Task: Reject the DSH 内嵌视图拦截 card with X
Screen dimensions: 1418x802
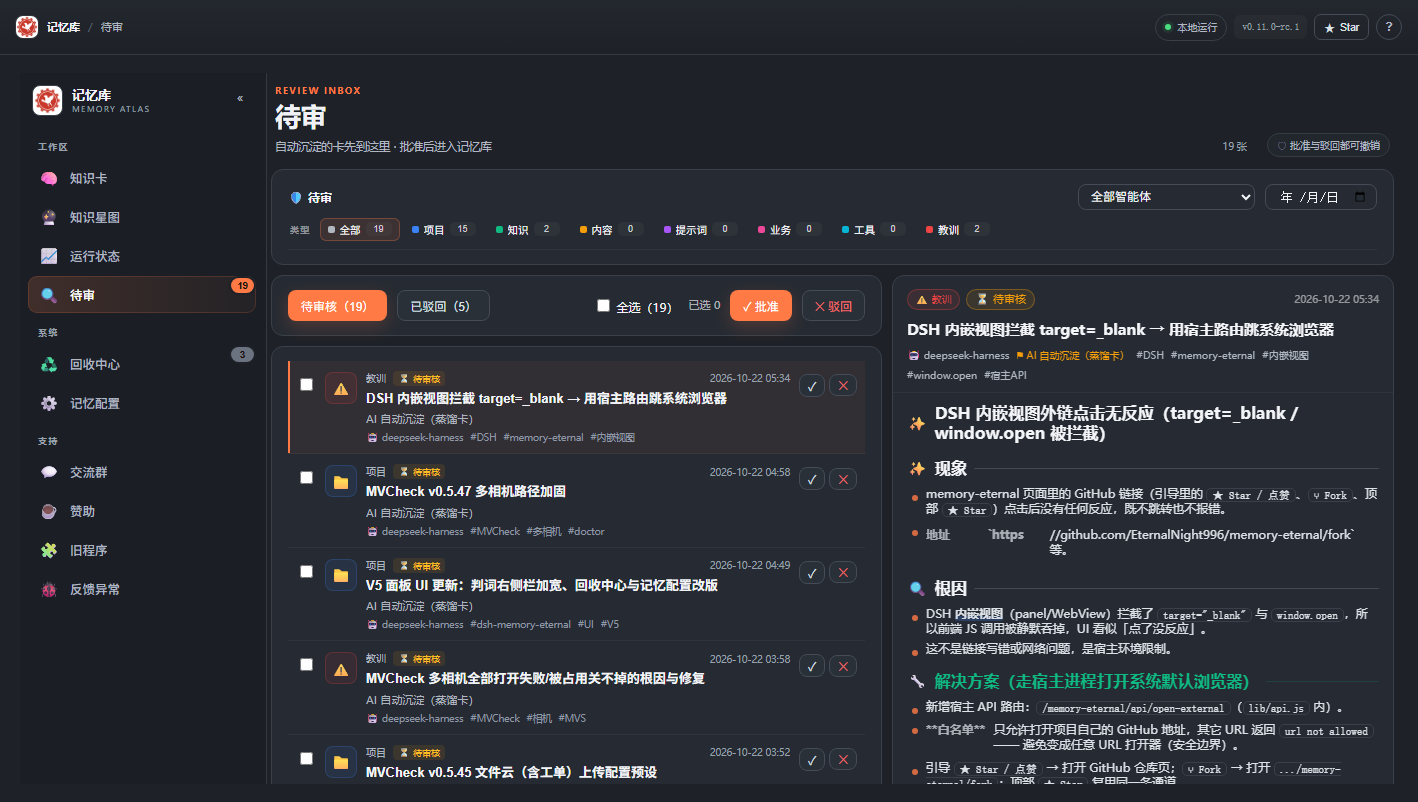Action: (844, 386)
